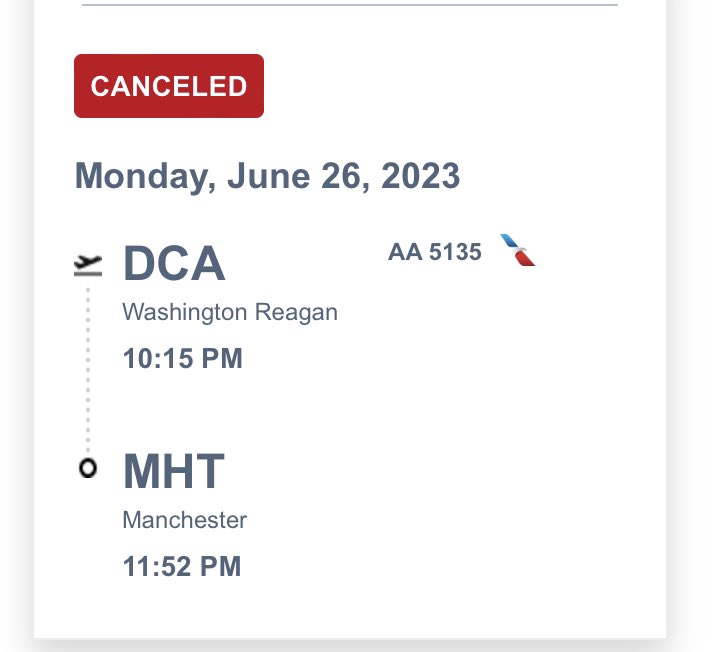
Task: Select flight number AA 5135
Action: click(435, 252)
